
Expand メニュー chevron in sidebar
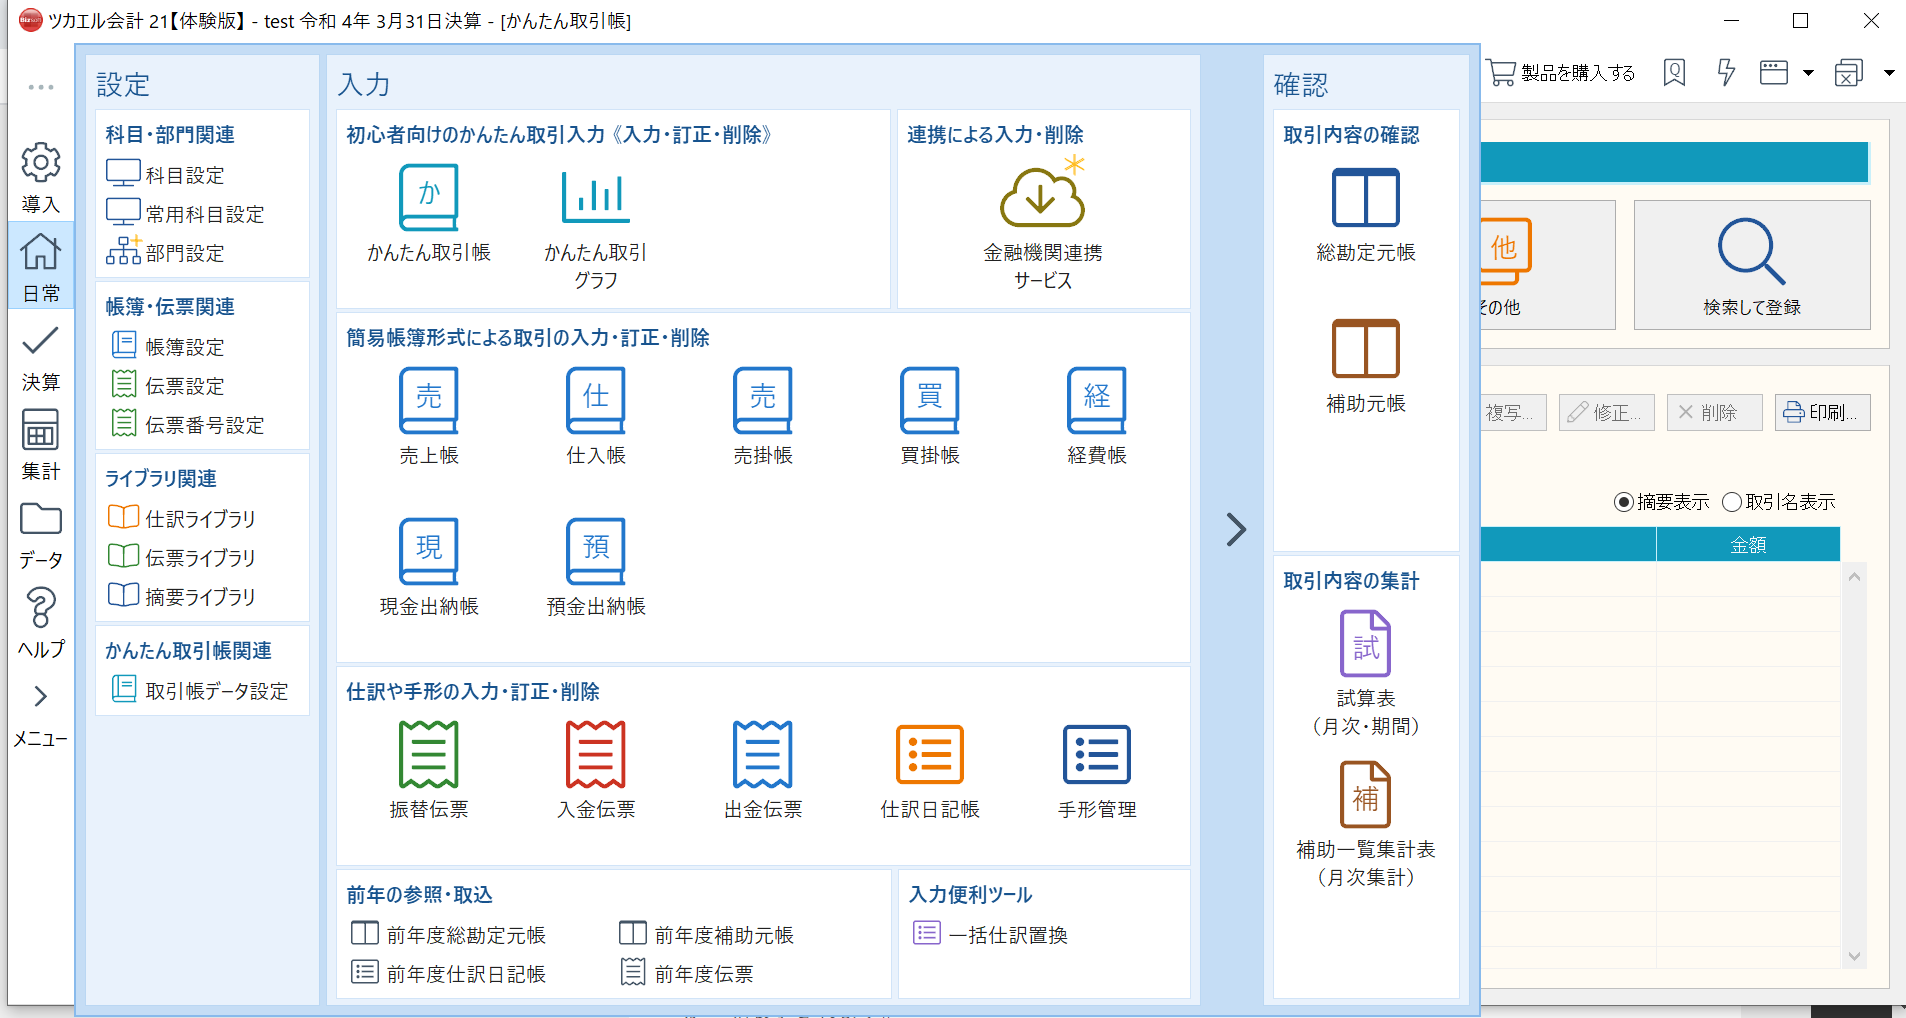41,696
